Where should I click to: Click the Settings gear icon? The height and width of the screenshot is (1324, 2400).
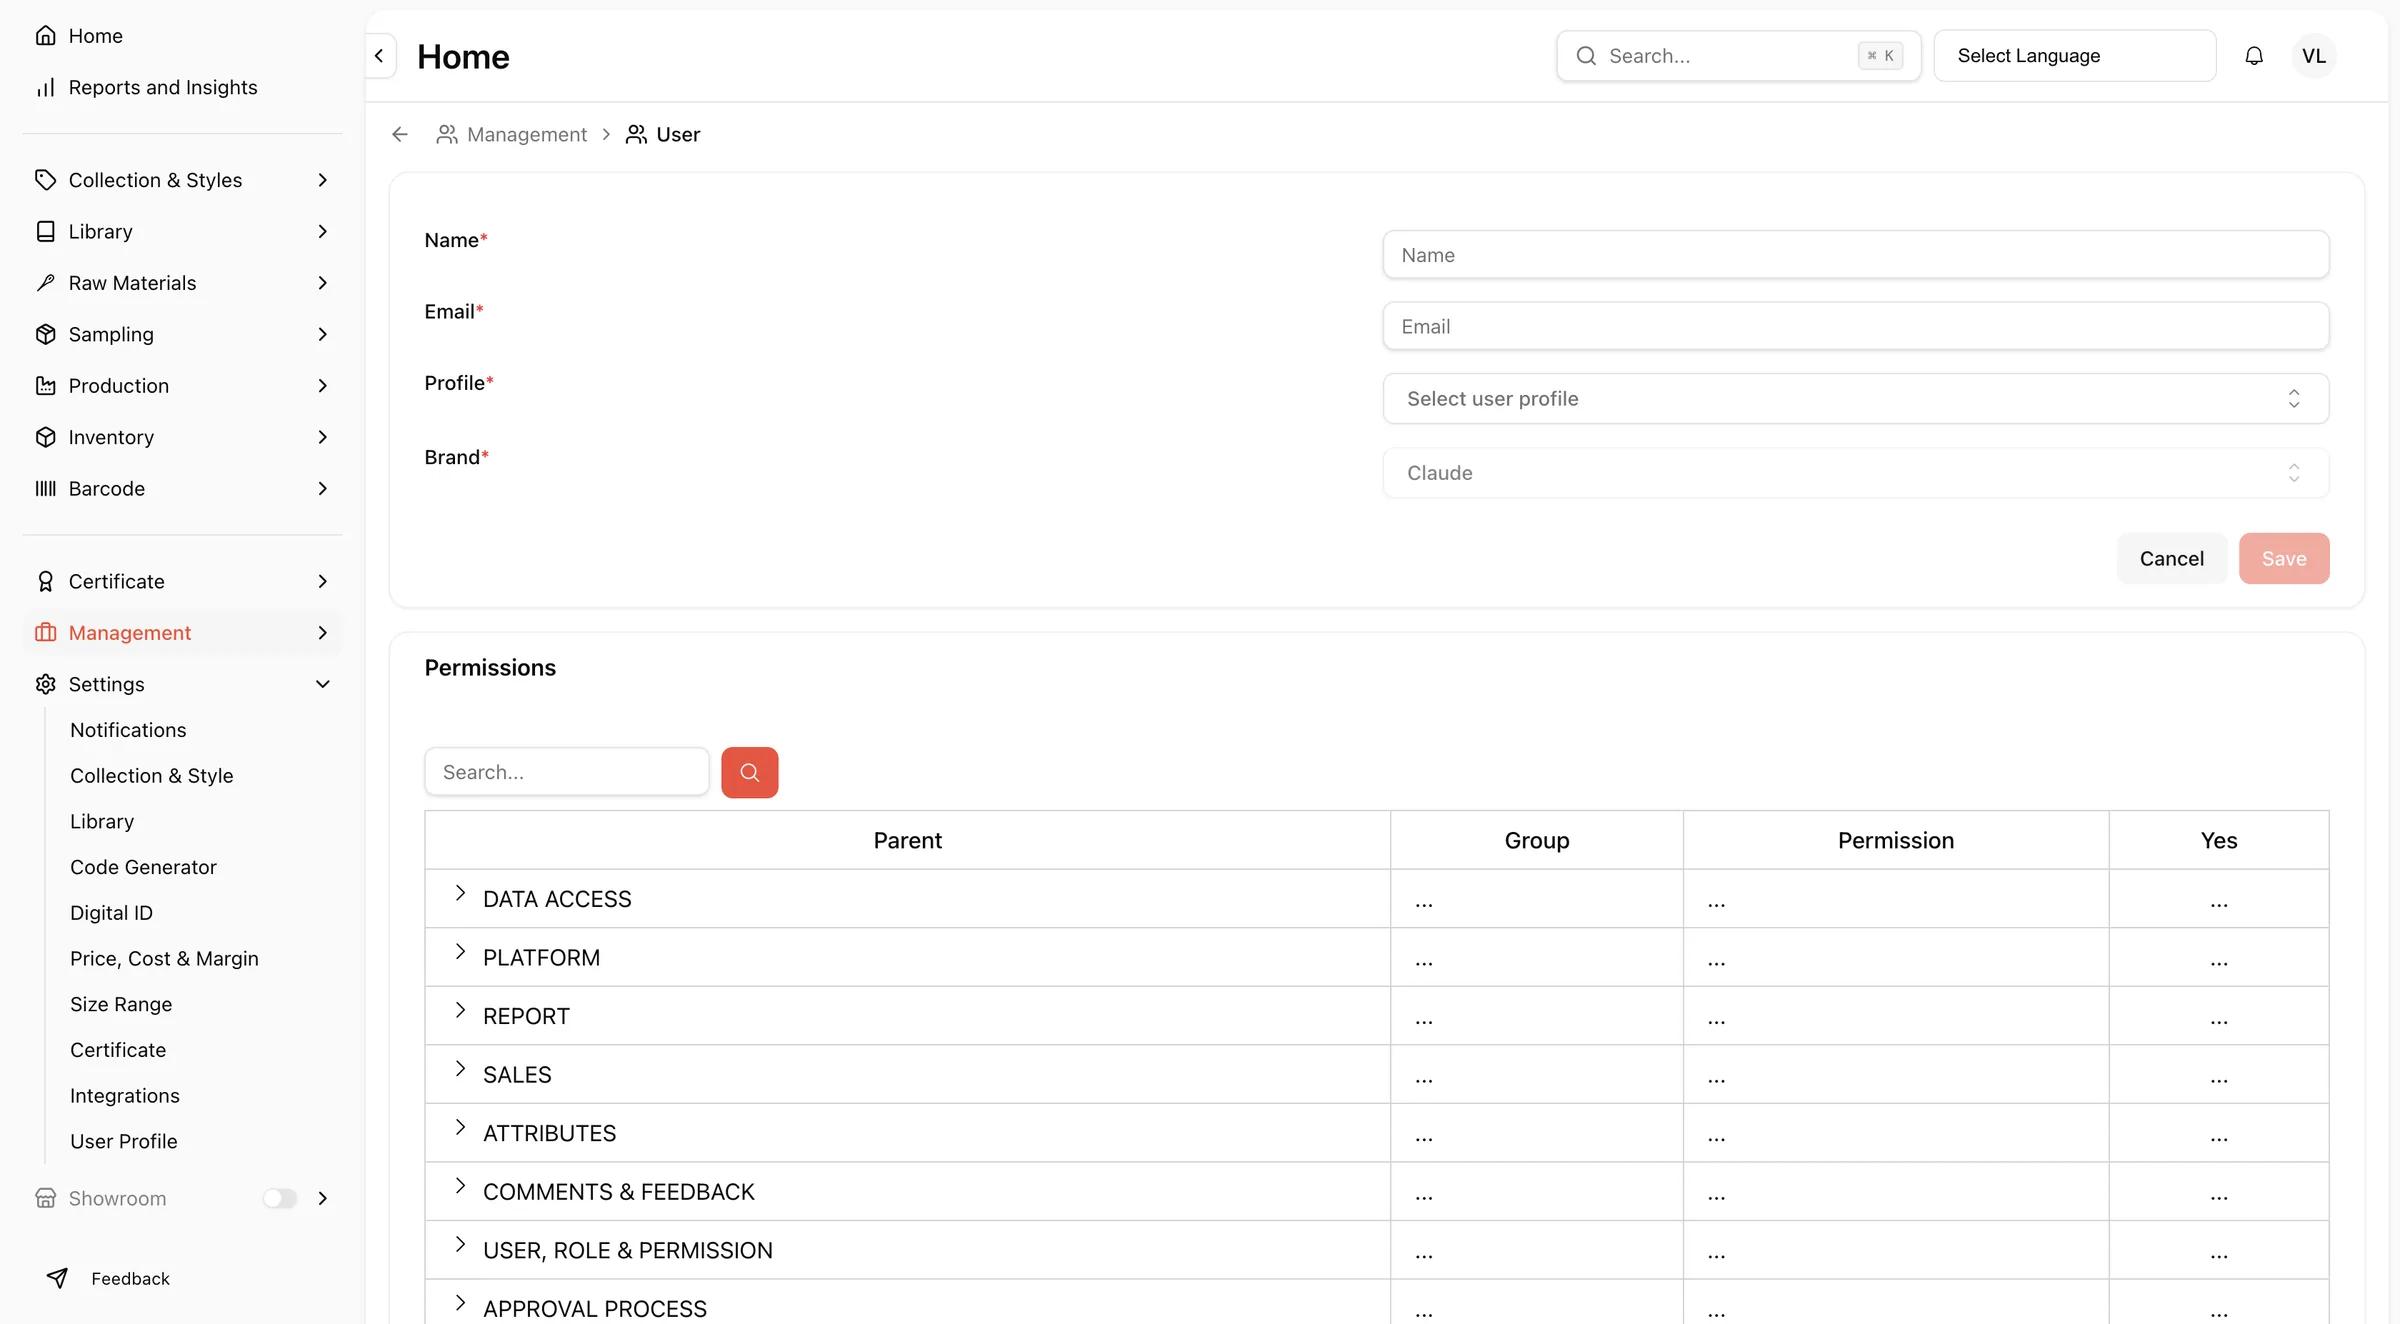[46, 684]
